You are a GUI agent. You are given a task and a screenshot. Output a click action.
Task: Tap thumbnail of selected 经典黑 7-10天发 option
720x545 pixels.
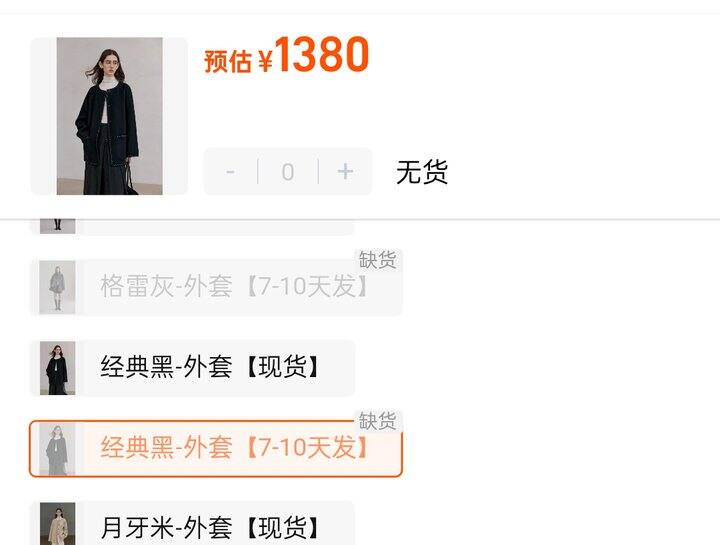[57, 449]
